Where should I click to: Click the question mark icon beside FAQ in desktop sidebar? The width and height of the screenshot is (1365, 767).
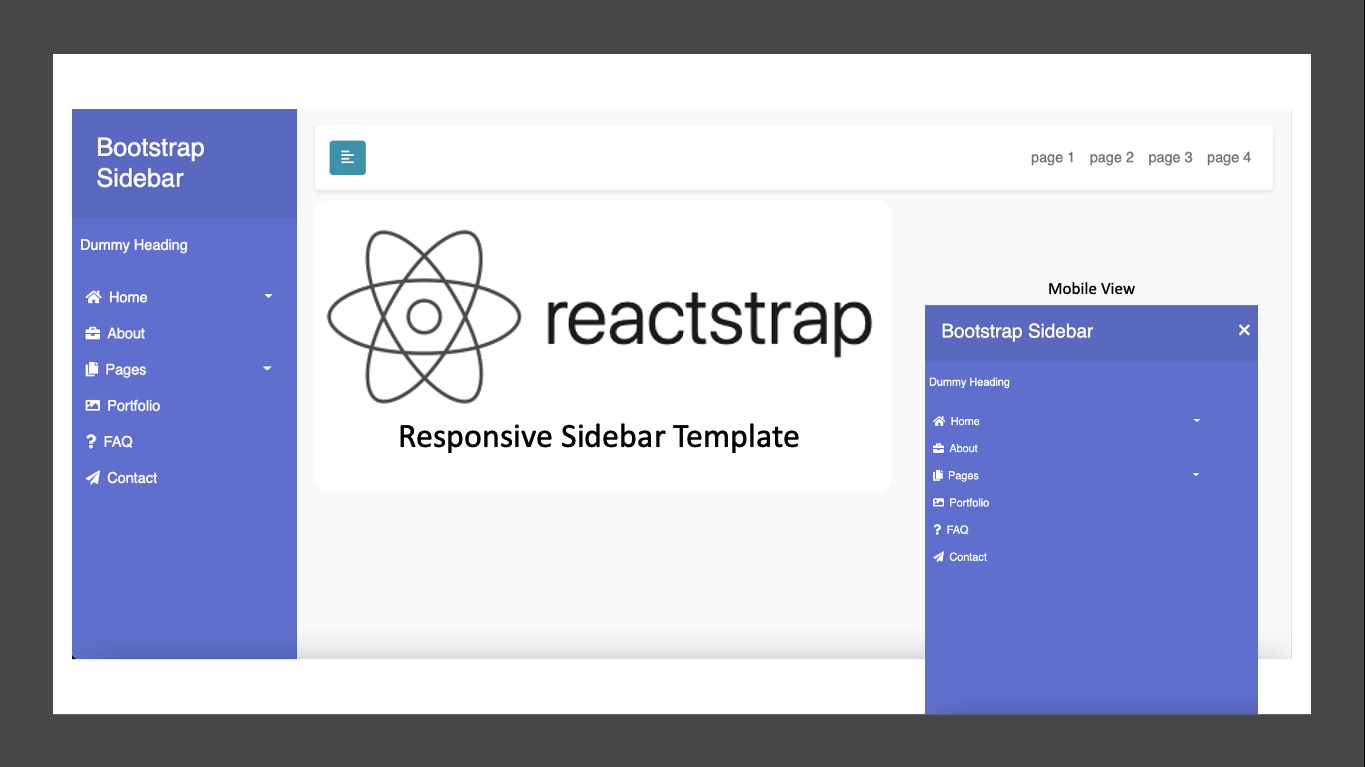click(91, 441)
